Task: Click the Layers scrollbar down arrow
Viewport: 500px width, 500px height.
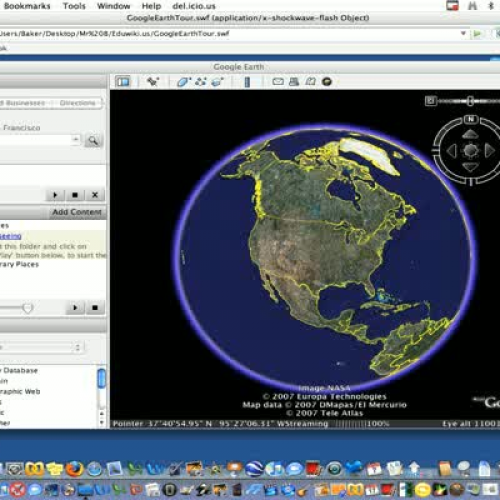Action: tap(102, 422)
